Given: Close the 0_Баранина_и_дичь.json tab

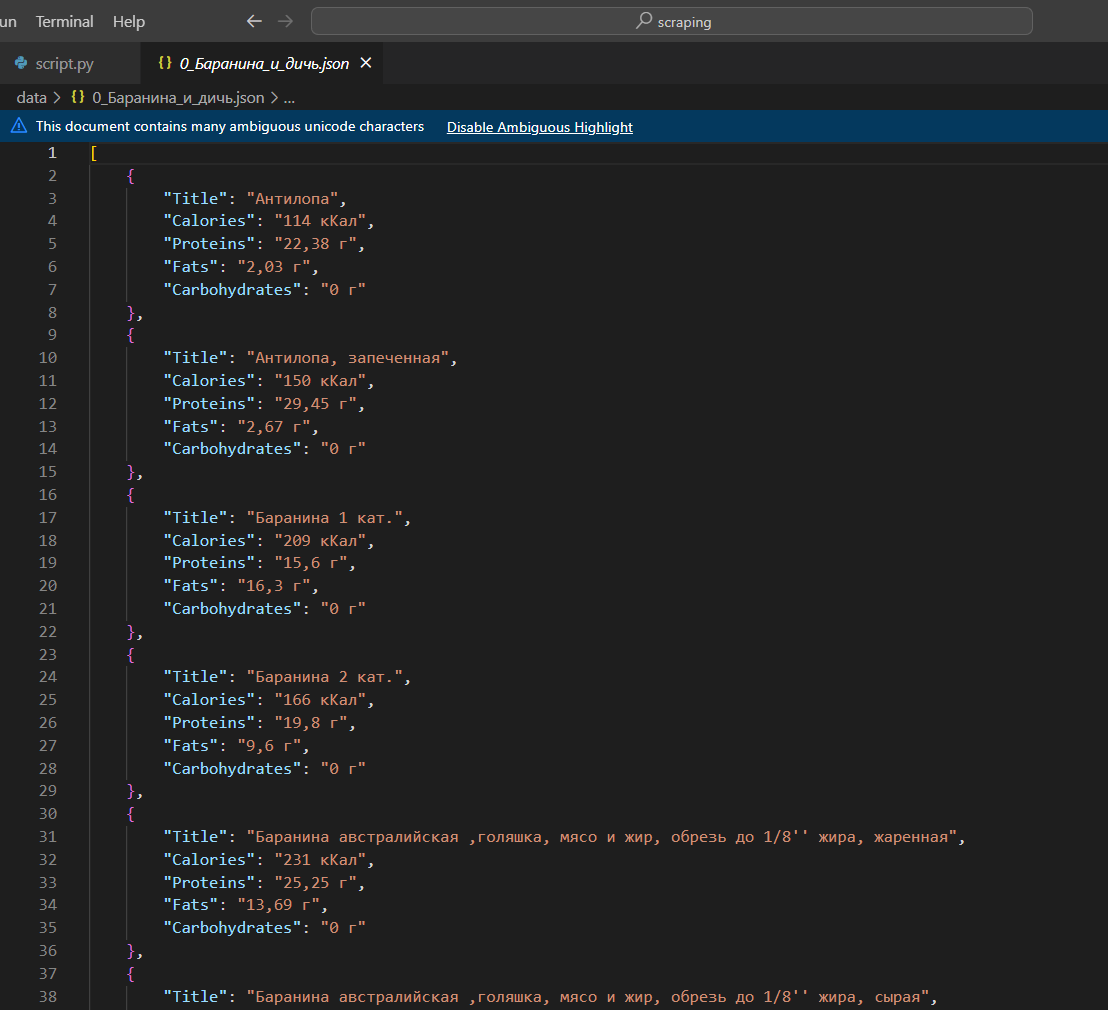Looking at the screenshot, I should 366,63.
